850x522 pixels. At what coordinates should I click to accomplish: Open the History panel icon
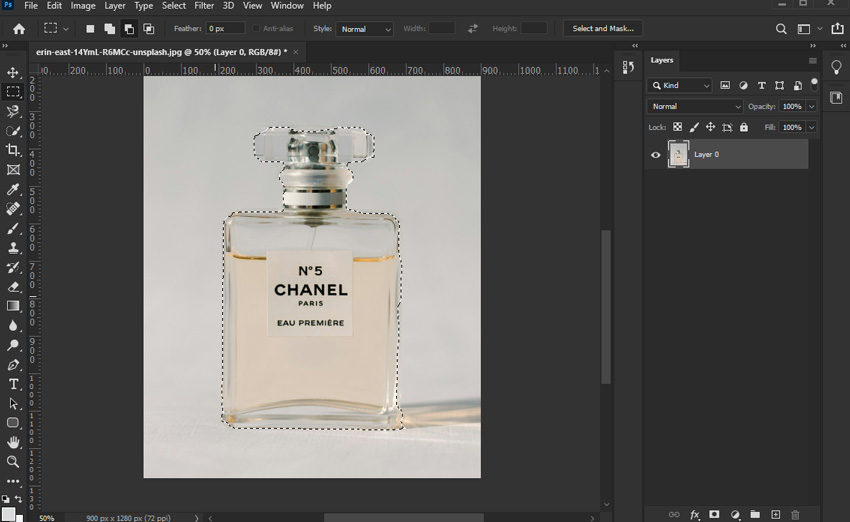(x=628, y=67)
